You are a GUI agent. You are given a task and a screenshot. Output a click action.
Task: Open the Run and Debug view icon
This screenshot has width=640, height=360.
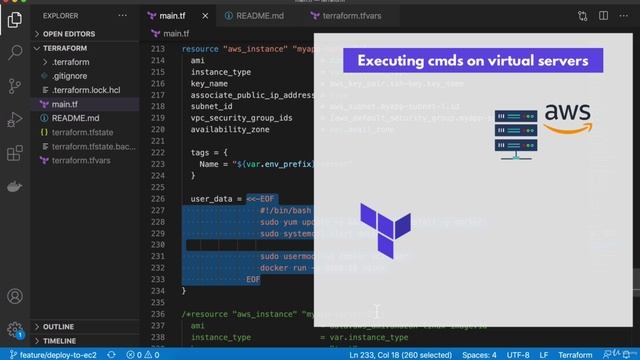pos(15,120)
